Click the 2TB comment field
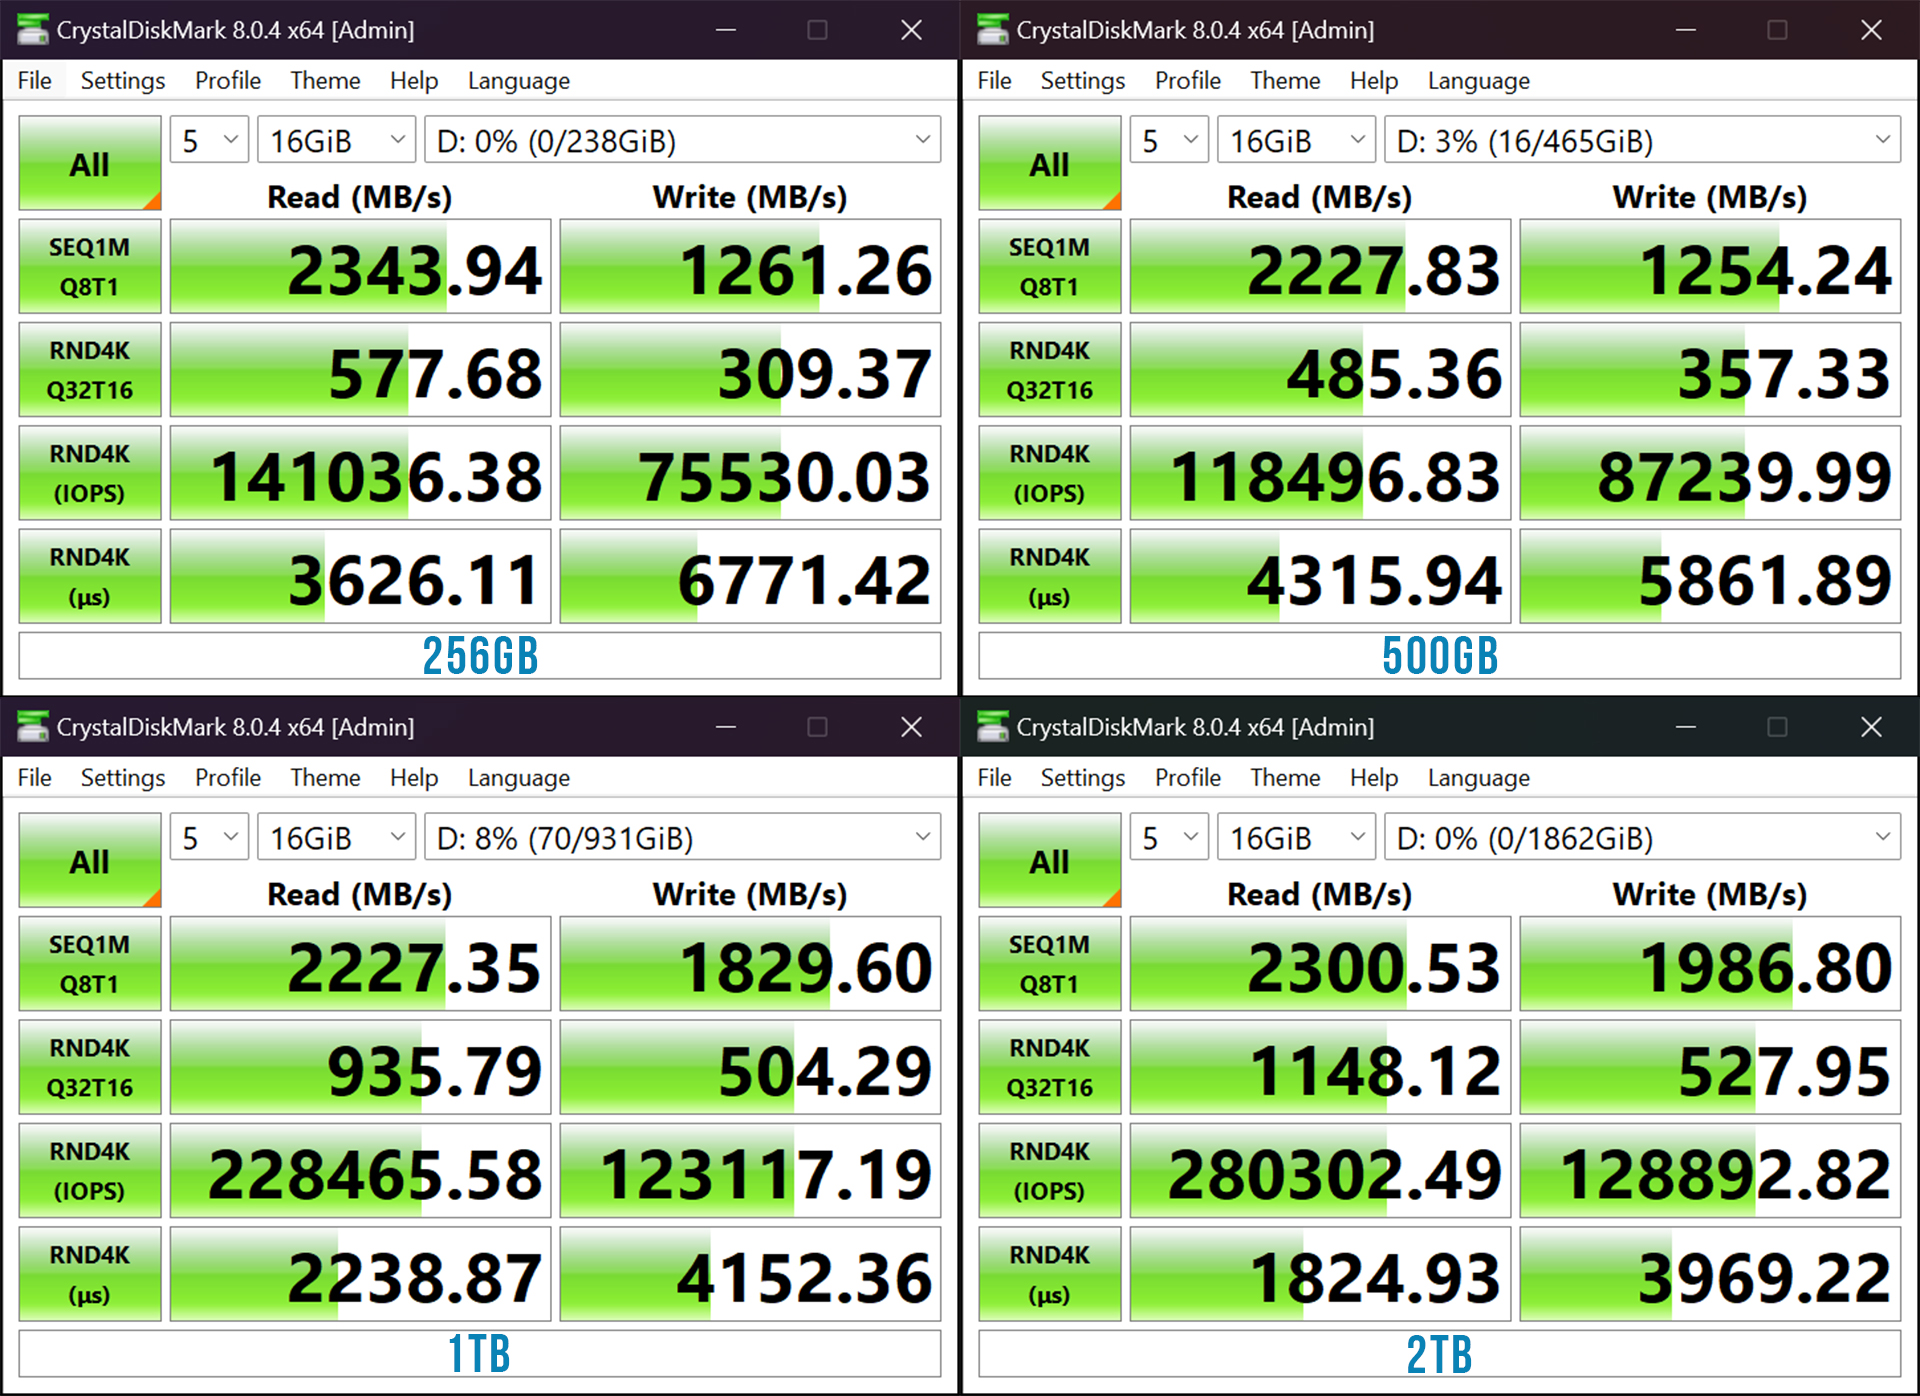This screenshot has width=1920, height=1396. [x=1440, y=1353]
